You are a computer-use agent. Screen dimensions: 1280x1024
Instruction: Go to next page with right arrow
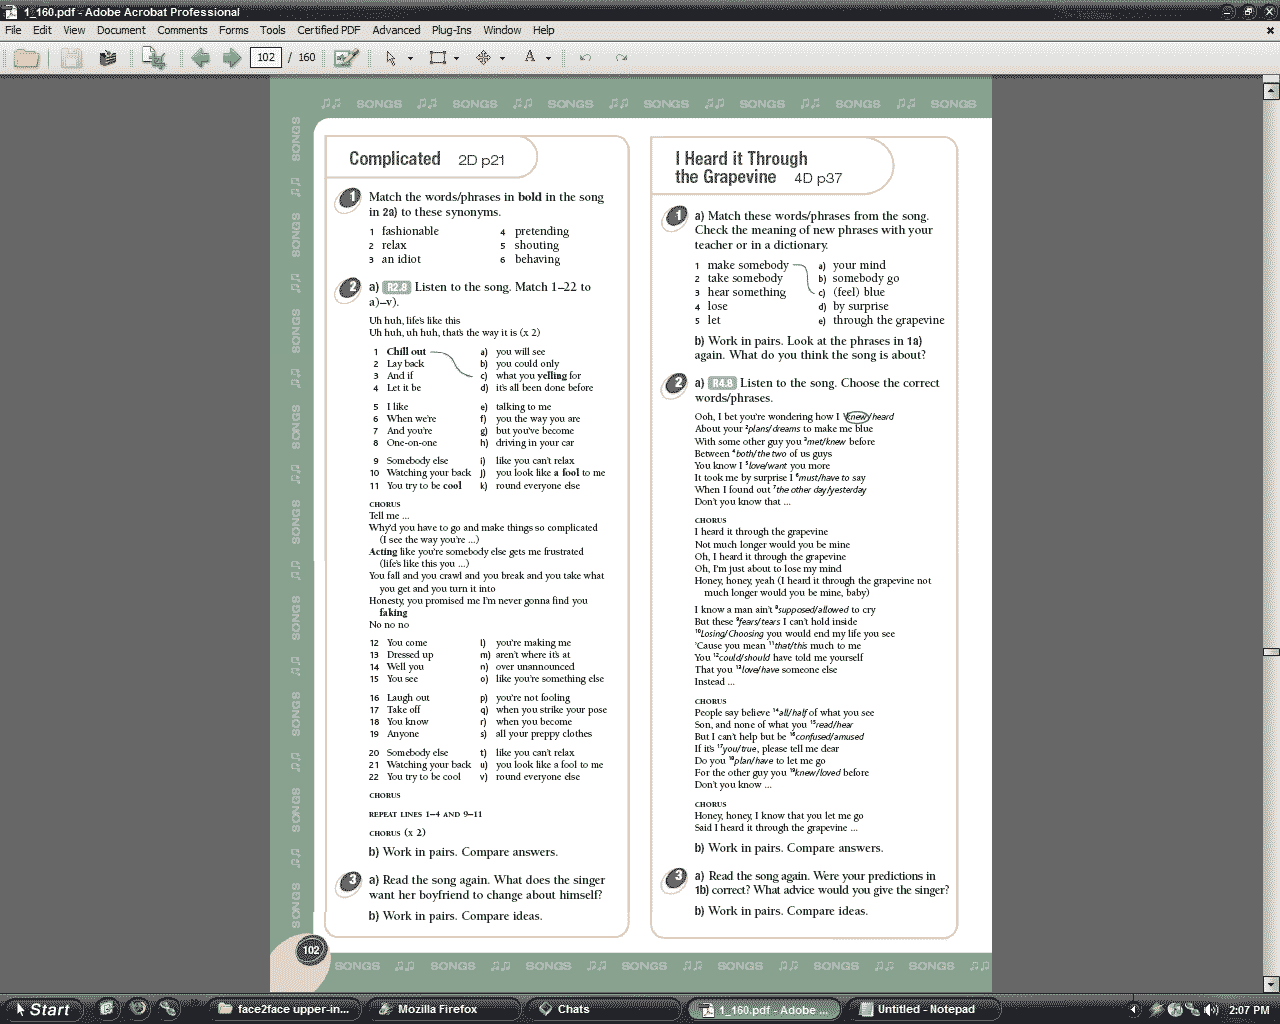click(232, 58)
